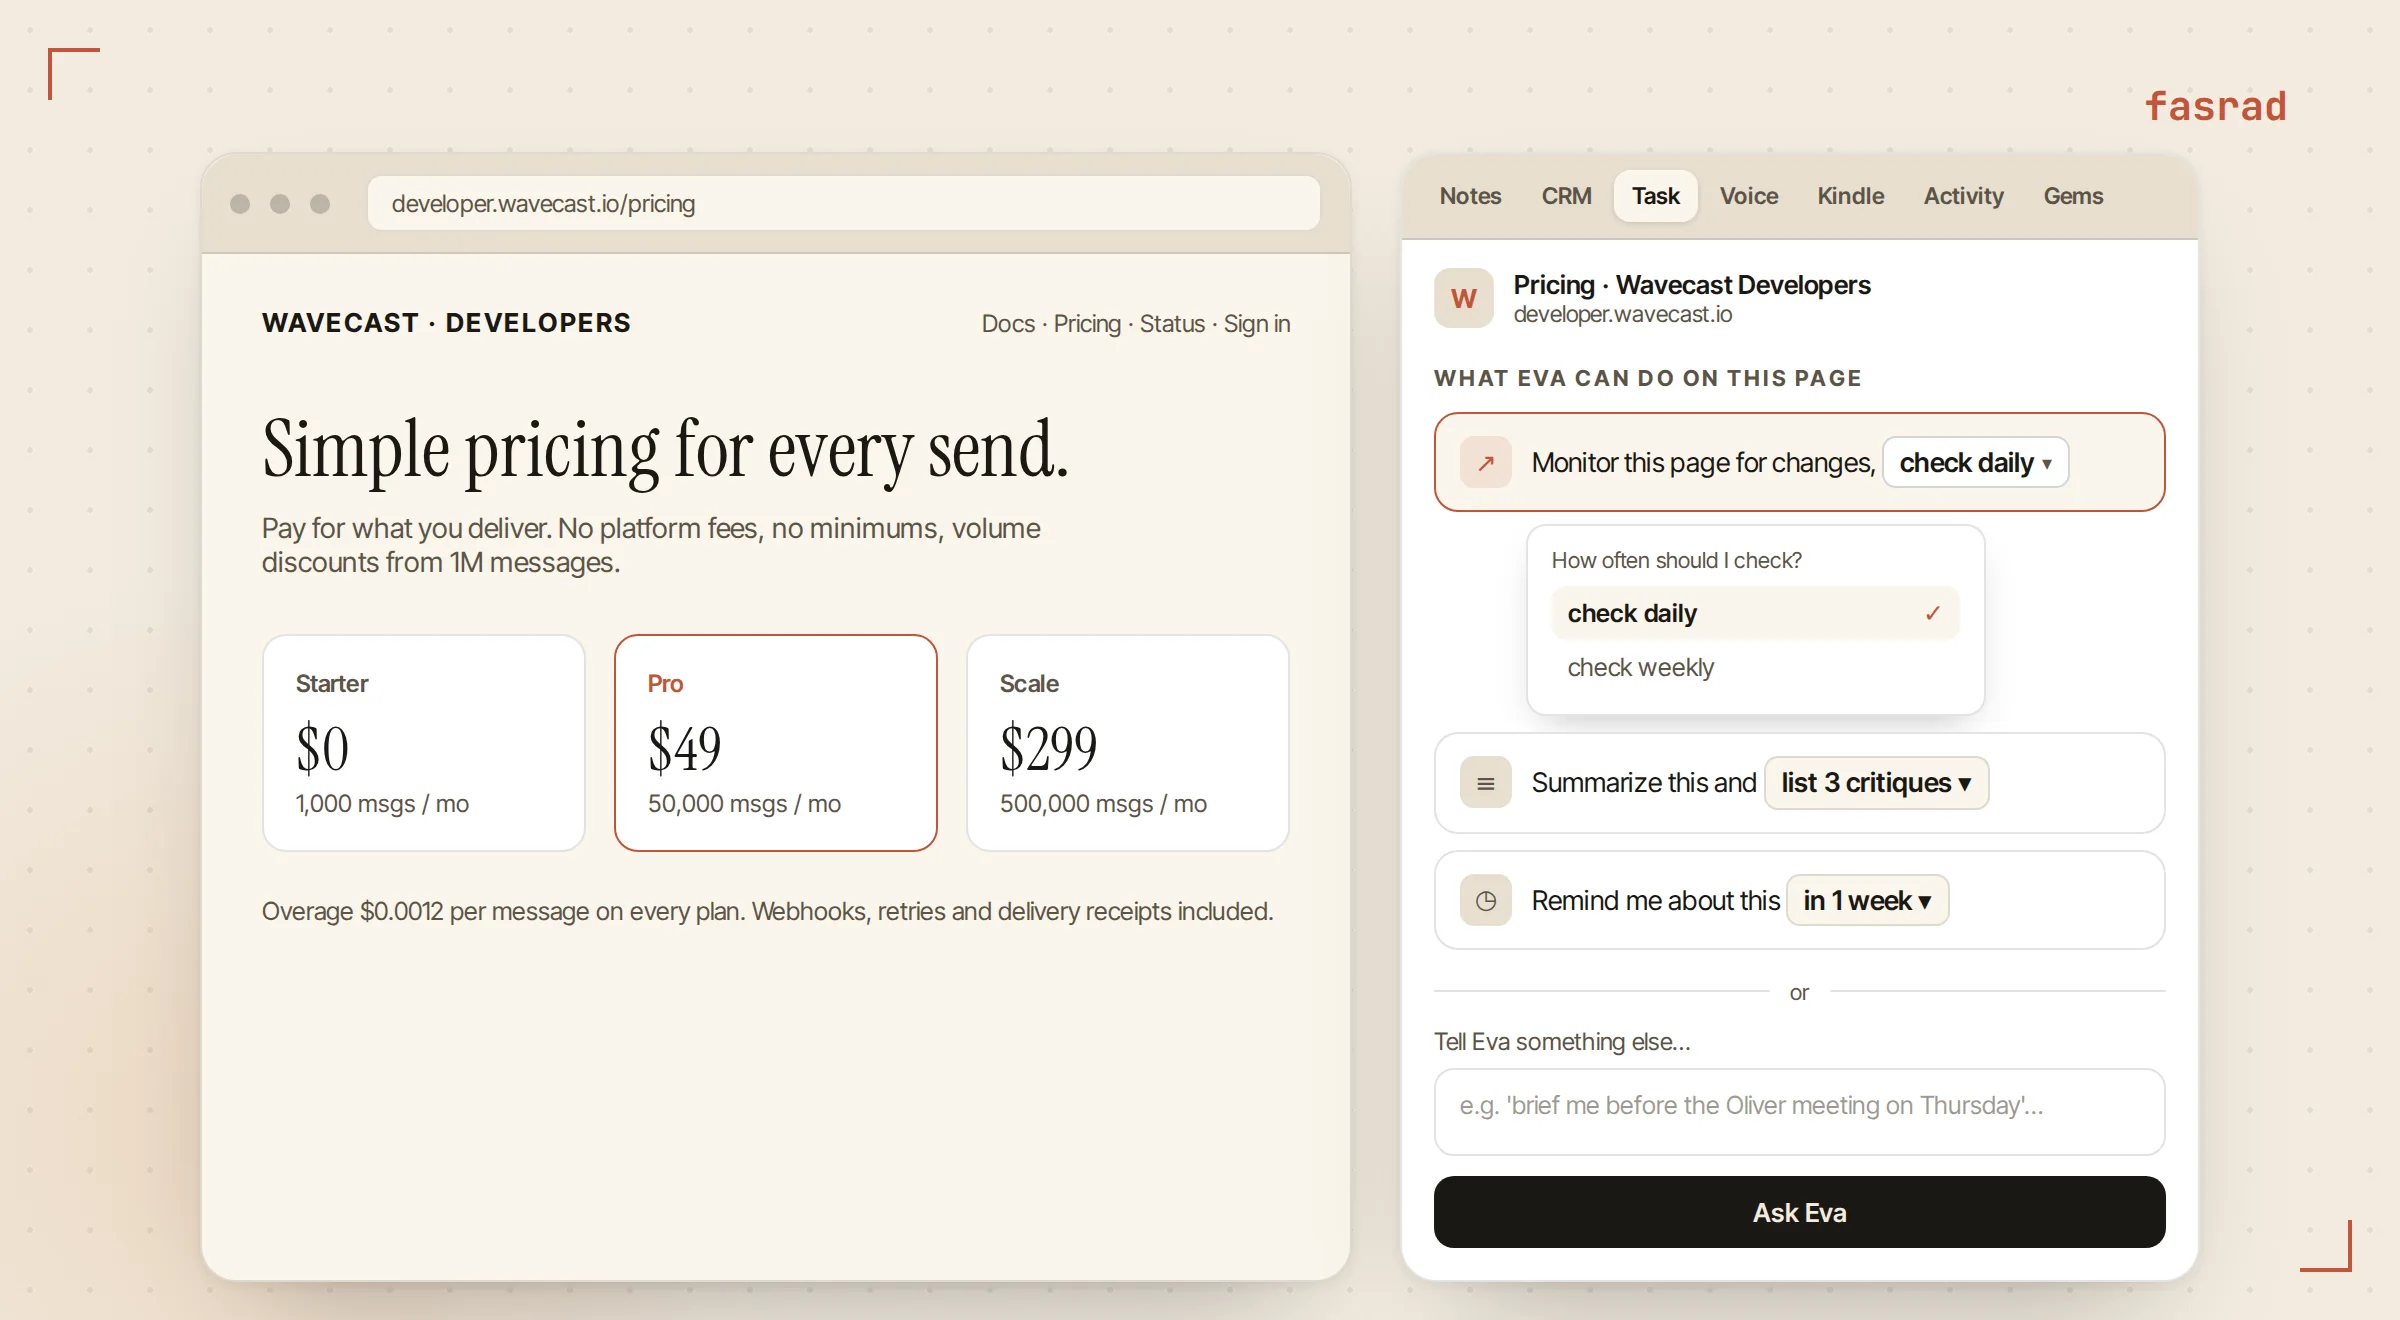Open the Docs link
Viewport: 2400px width, 1320px height.
(x=1008, y=324)
